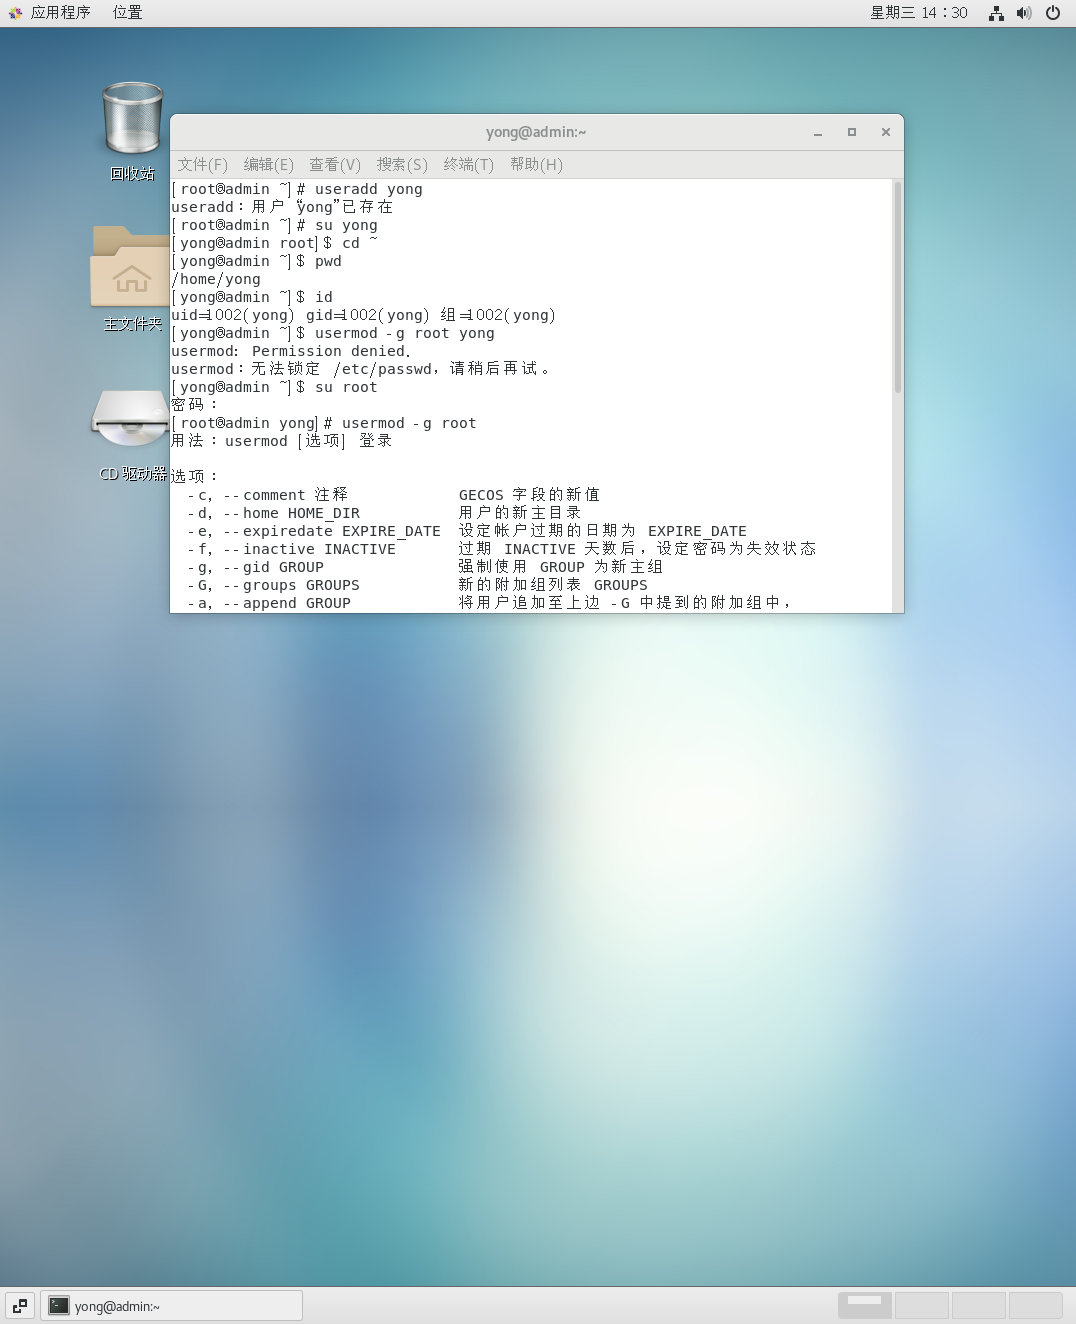
Task: Open the 文件(F) menu in terminal
Action: [203, 165]
